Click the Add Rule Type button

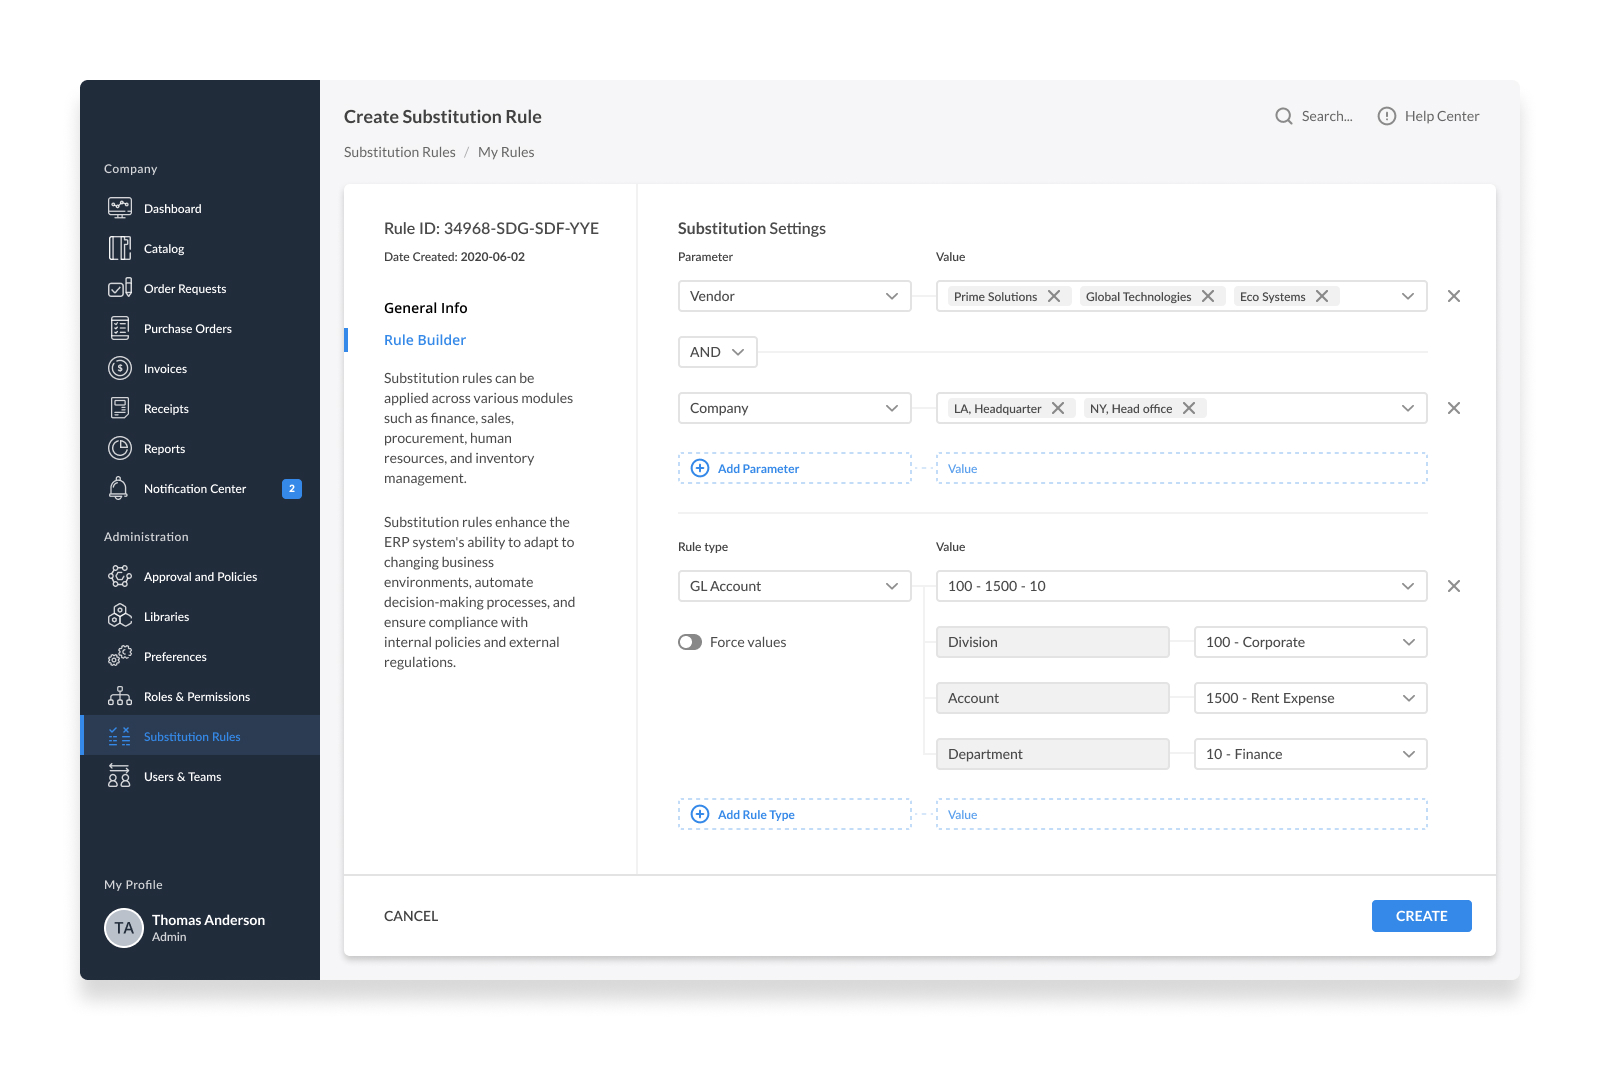(x=795, y=814)
